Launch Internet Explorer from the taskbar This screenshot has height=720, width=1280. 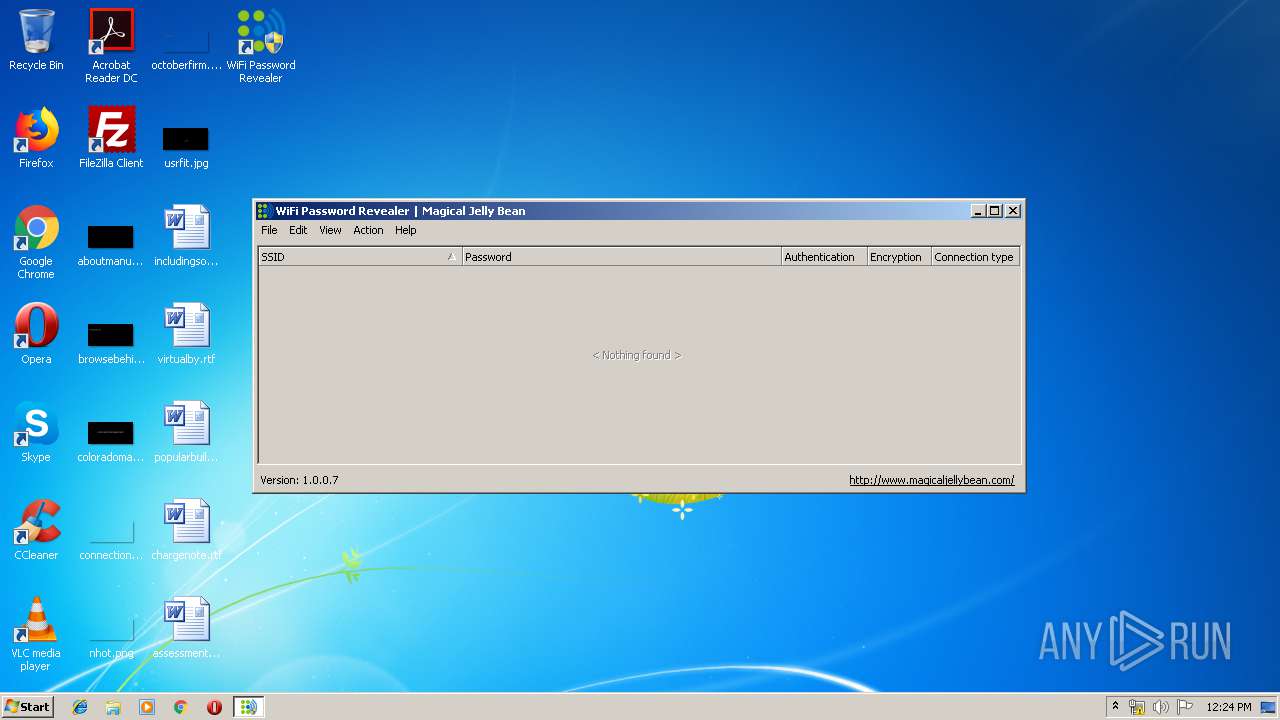[x=80, y=707]
